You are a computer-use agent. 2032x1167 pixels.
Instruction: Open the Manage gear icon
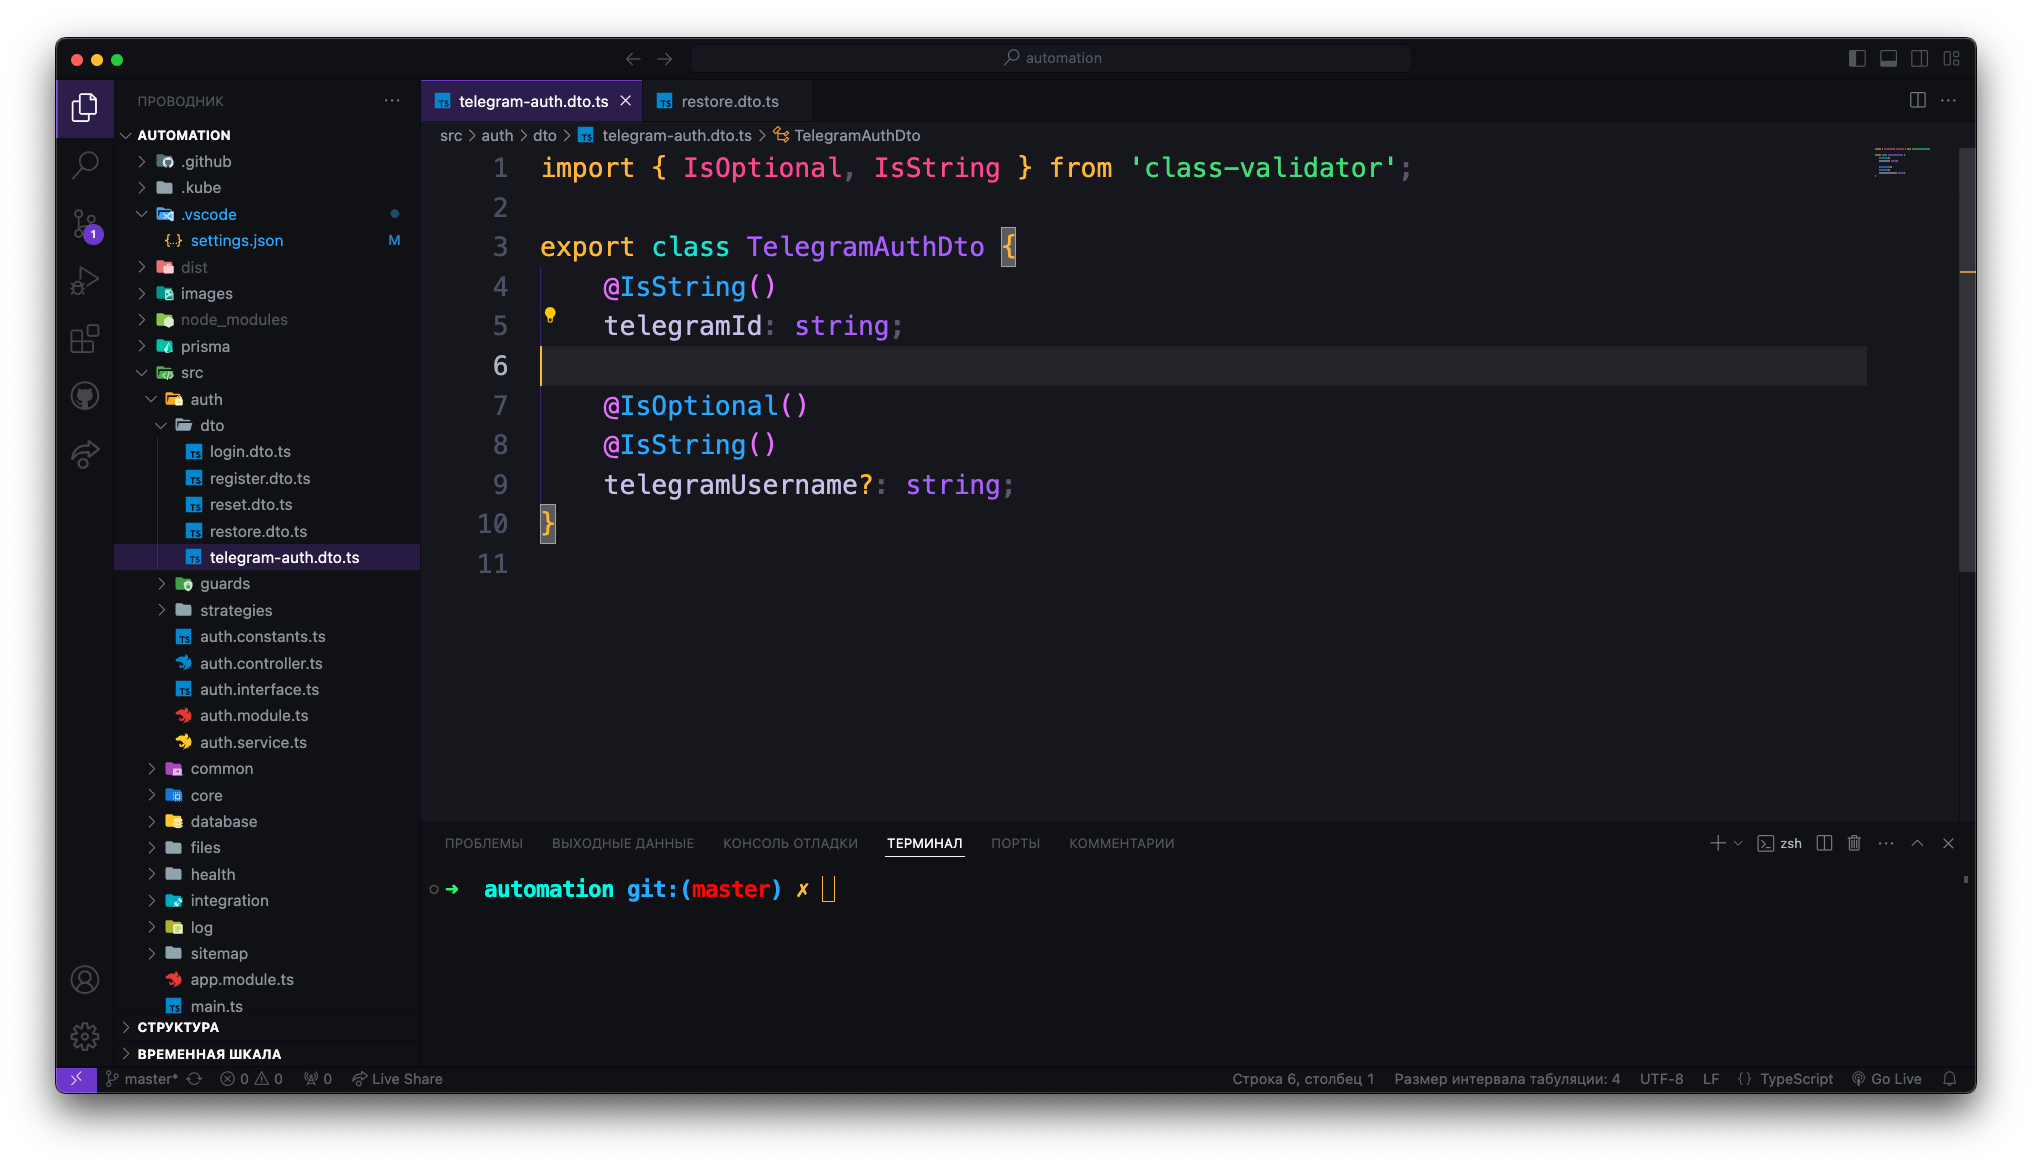click(85, 1036)
